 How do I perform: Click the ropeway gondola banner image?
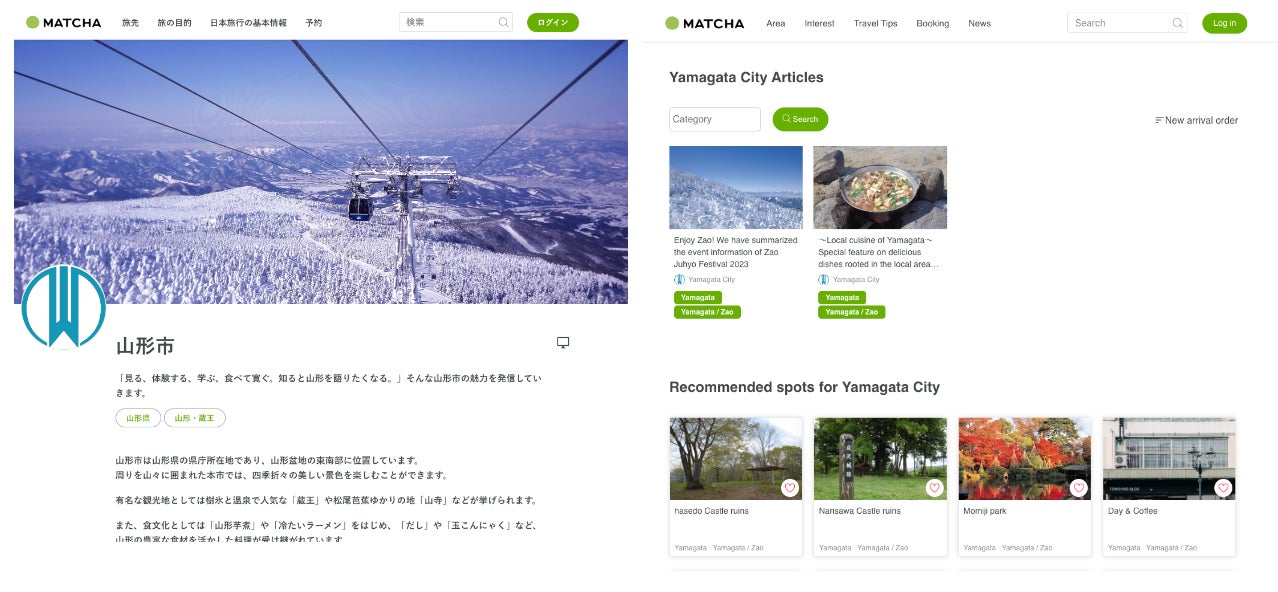pyautogui.click(x=321, y=171)
